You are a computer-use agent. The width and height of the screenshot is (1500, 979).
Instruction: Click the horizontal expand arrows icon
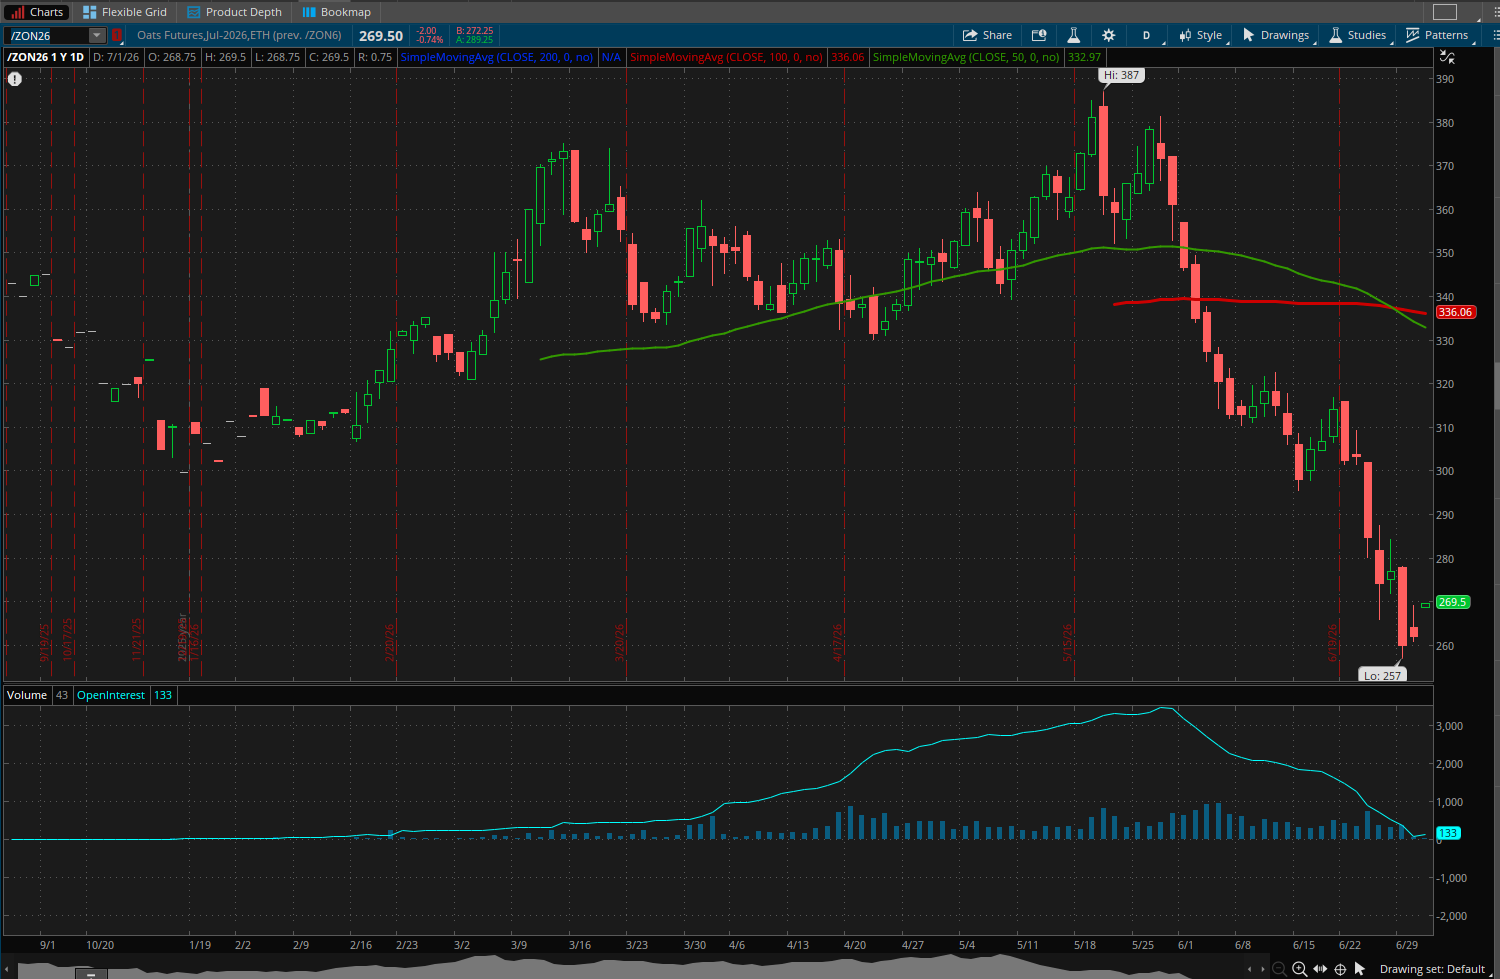(1320, 968)
